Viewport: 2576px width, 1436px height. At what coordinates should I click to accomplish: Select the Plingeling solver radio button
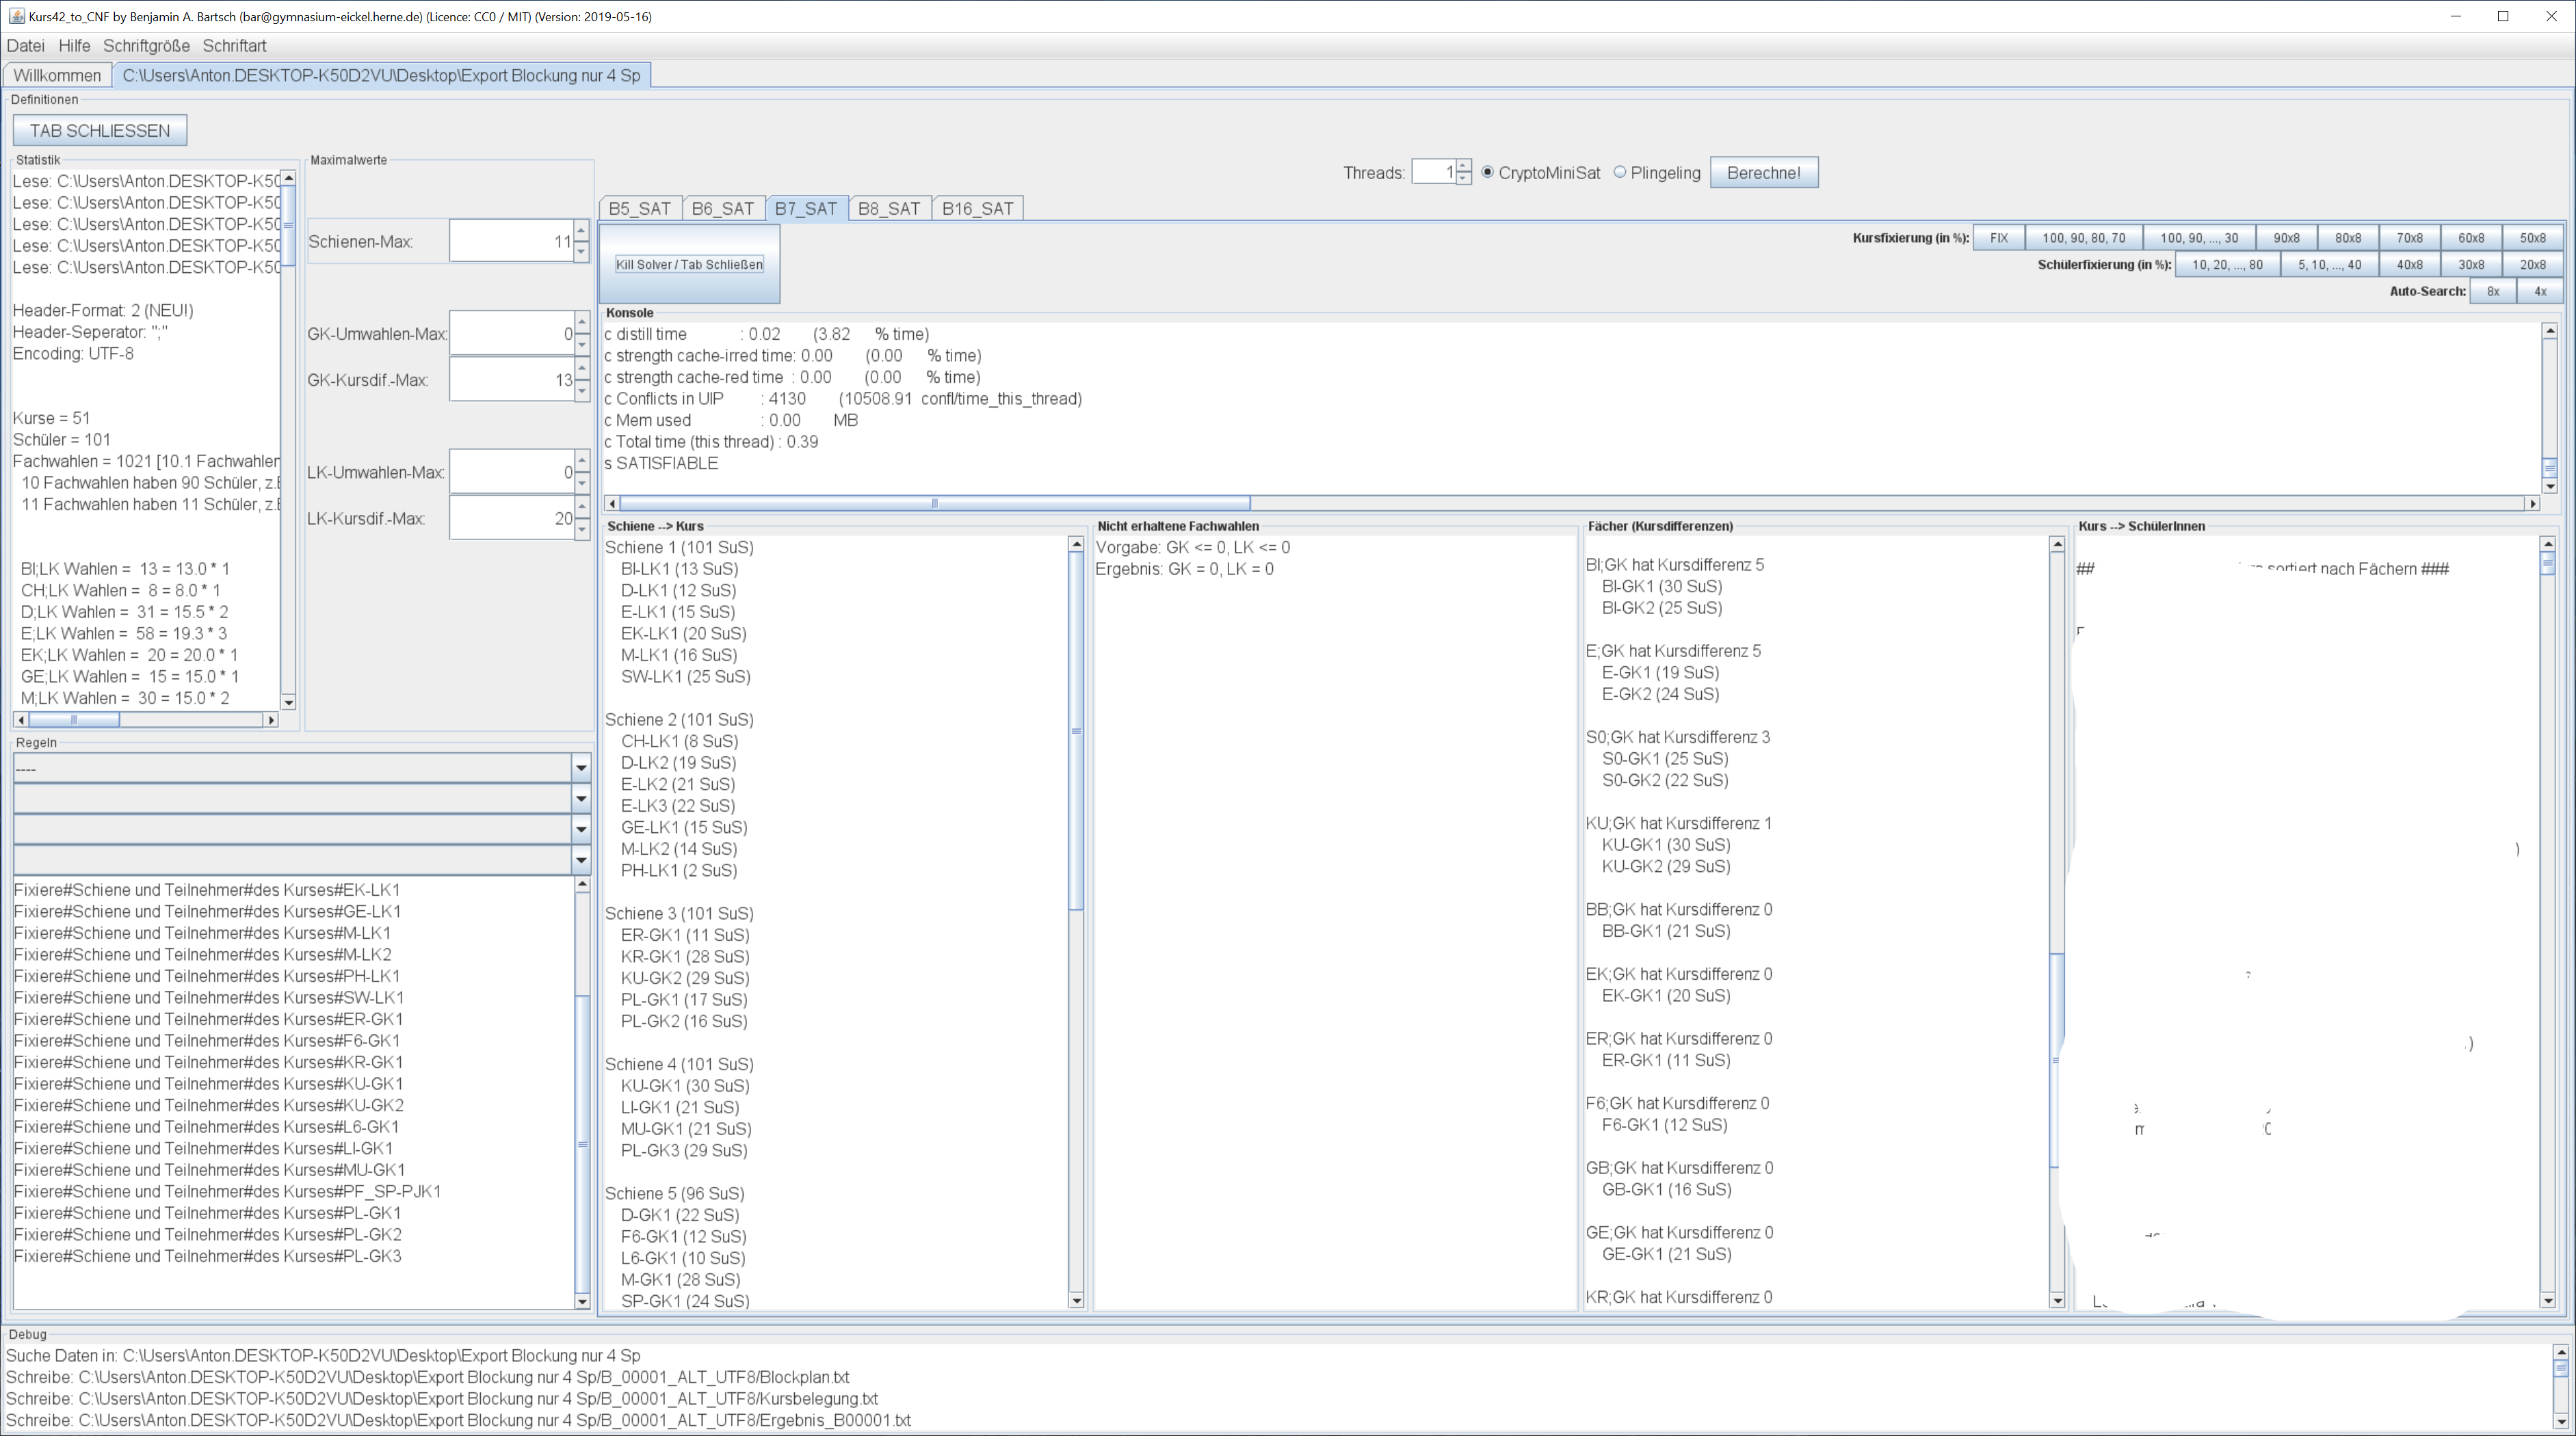coord(1620,172)
